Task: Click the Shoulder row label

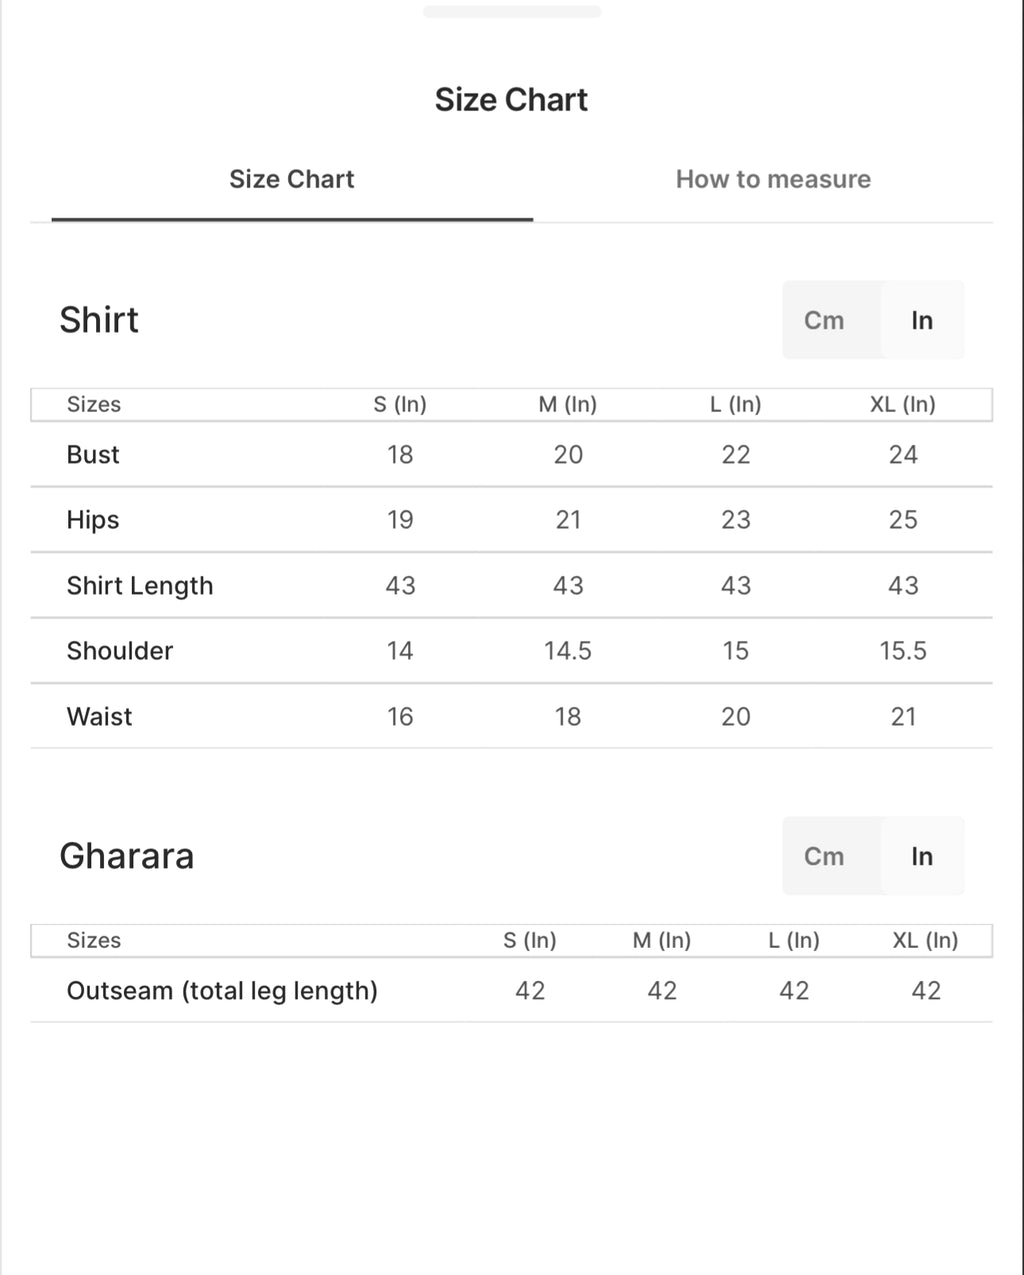Action: point(120,651)
